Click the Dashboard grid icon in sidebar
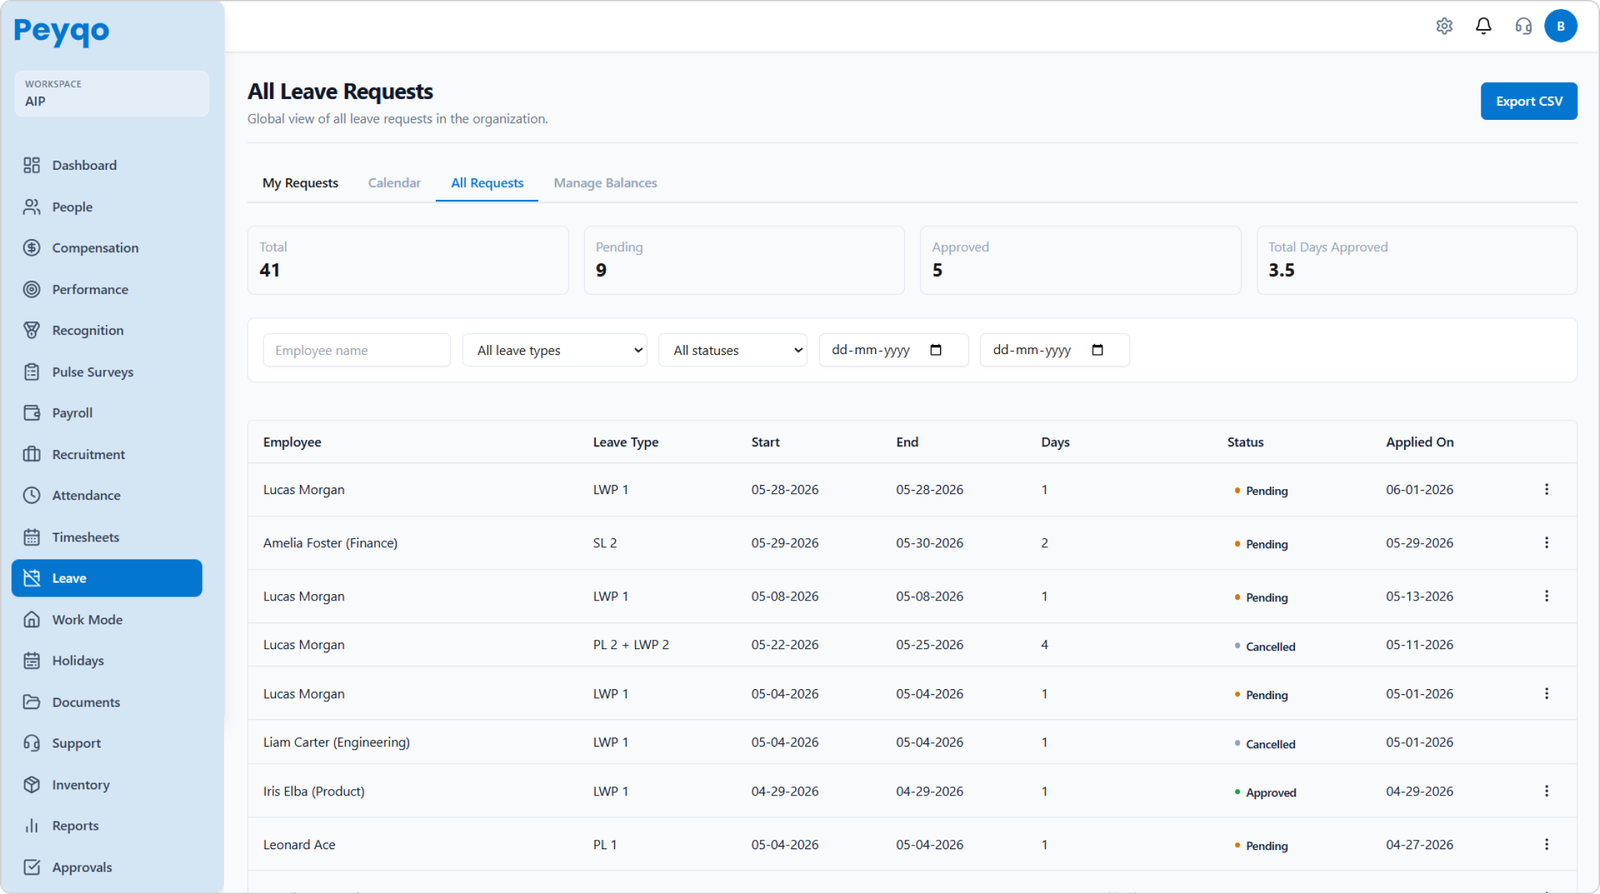1600x894 pixels. [32, 165]
